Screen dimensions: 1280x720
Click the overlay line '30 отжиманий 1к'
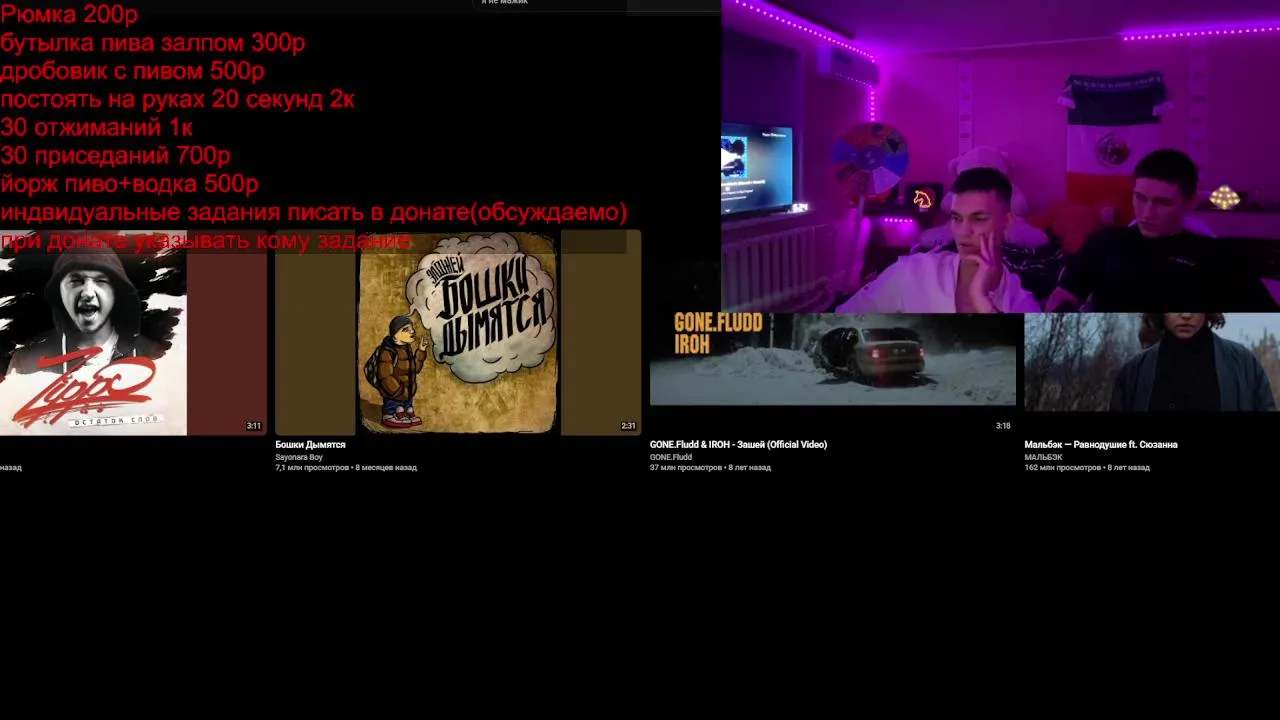[96, 127]
